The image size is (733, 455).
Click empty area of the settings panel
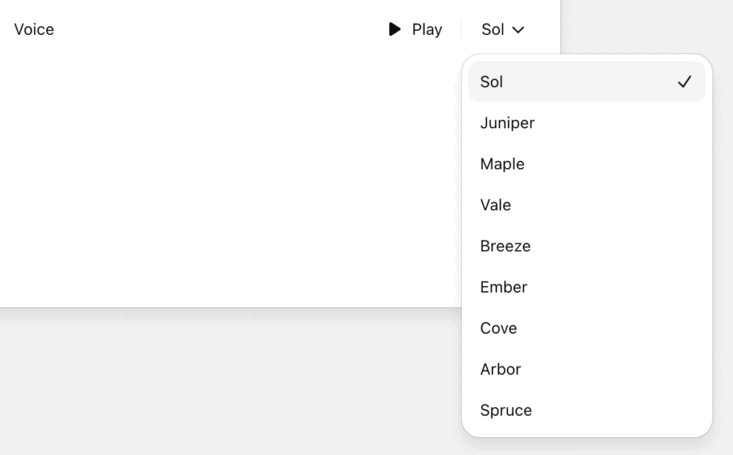tap(224, 178)
